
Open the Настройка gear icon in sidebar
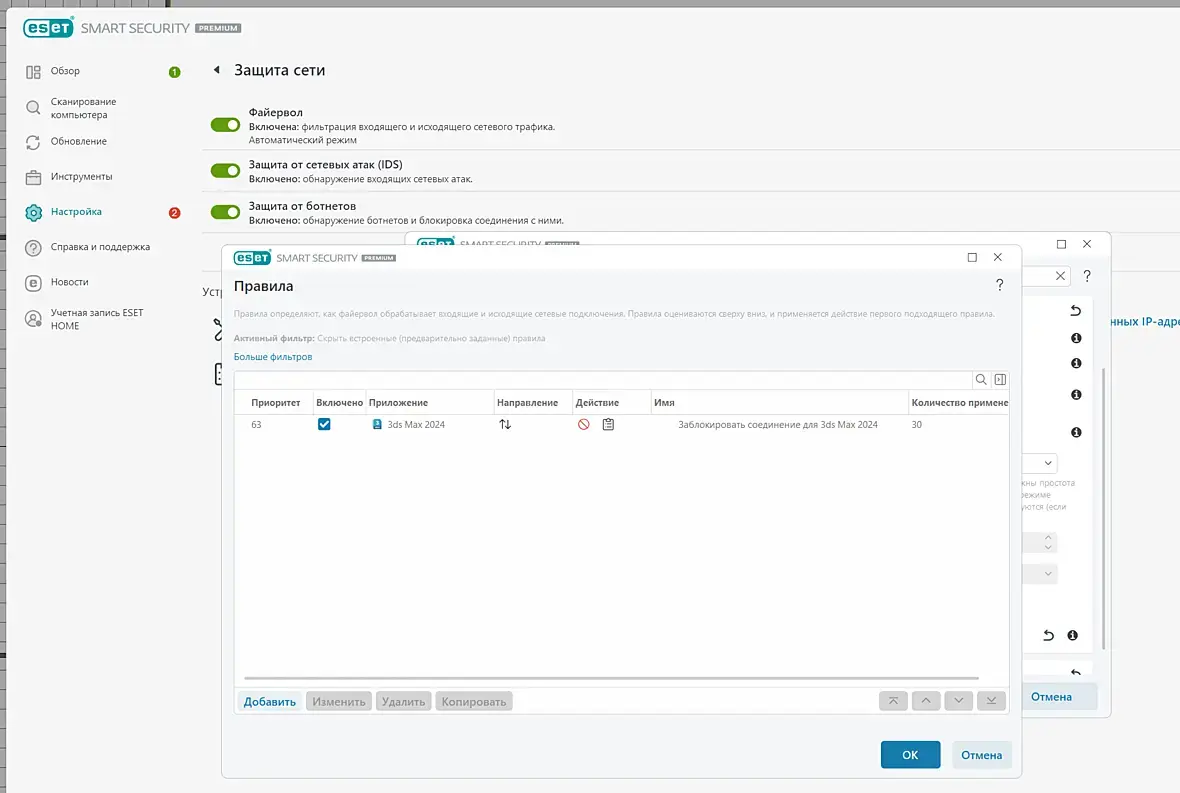click(33, 212)
